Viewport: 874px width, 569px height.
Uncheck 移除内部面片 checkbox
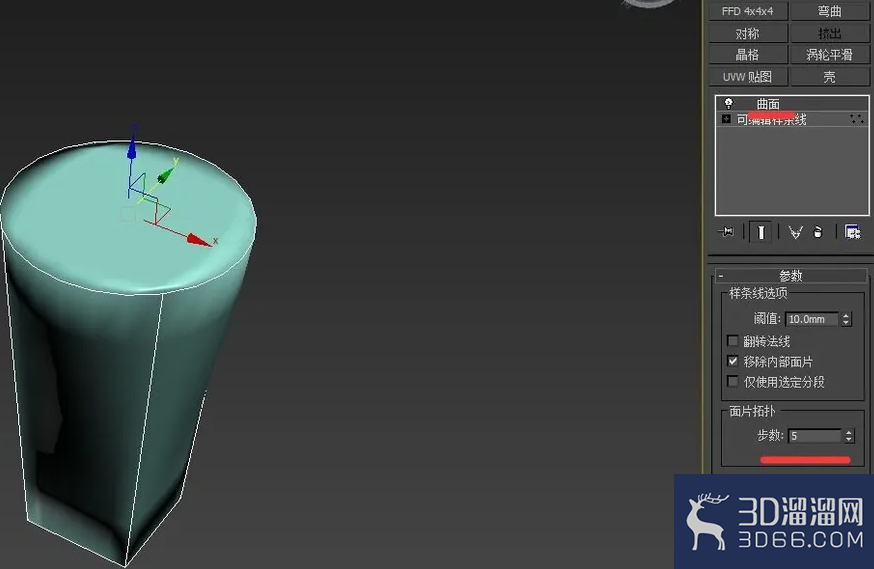(733, 361)
